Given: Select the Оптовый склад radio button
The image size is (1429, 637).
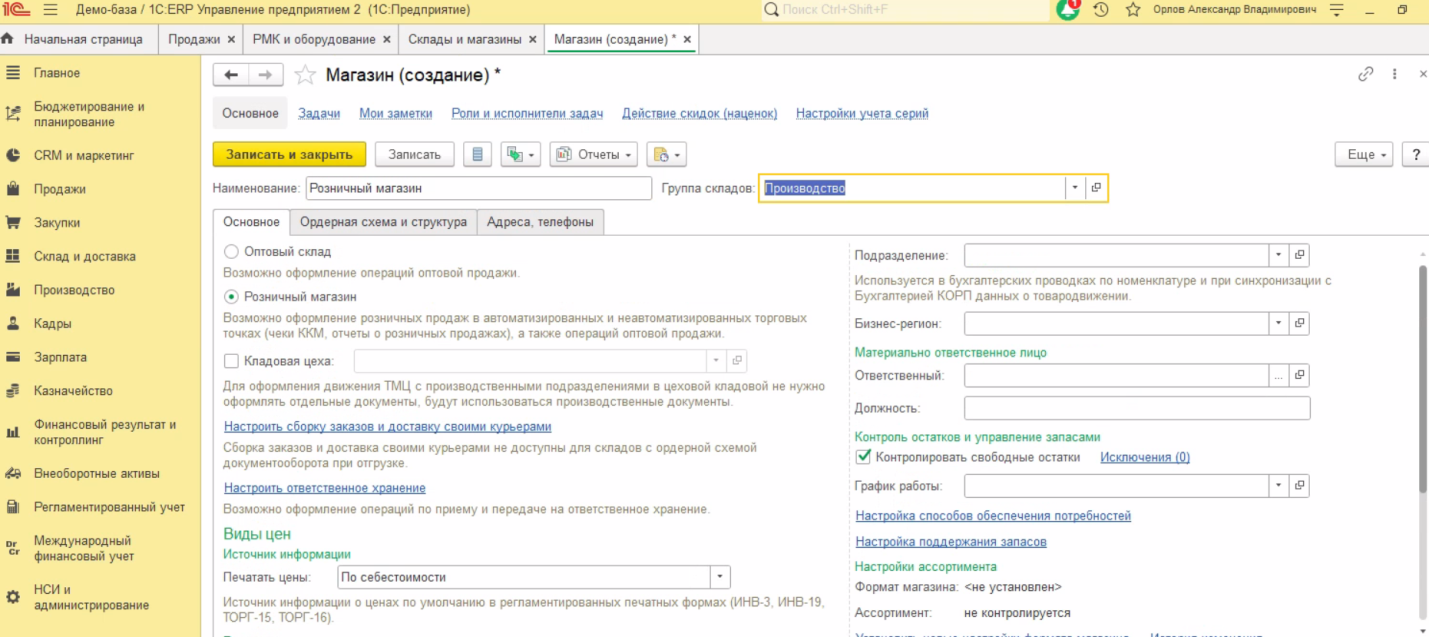Looking at the screenshot, I should point(232,252).
